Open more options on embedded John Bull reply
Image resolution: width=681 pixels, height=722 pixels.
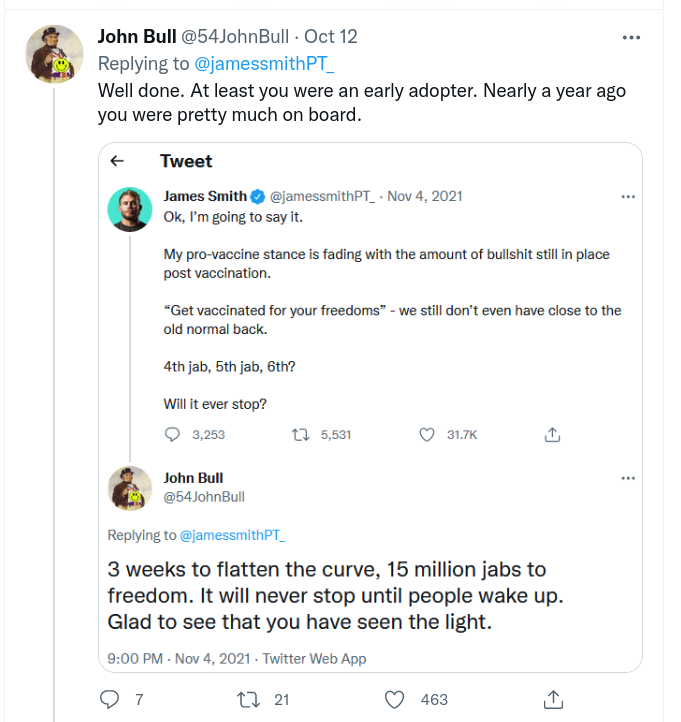627,478
